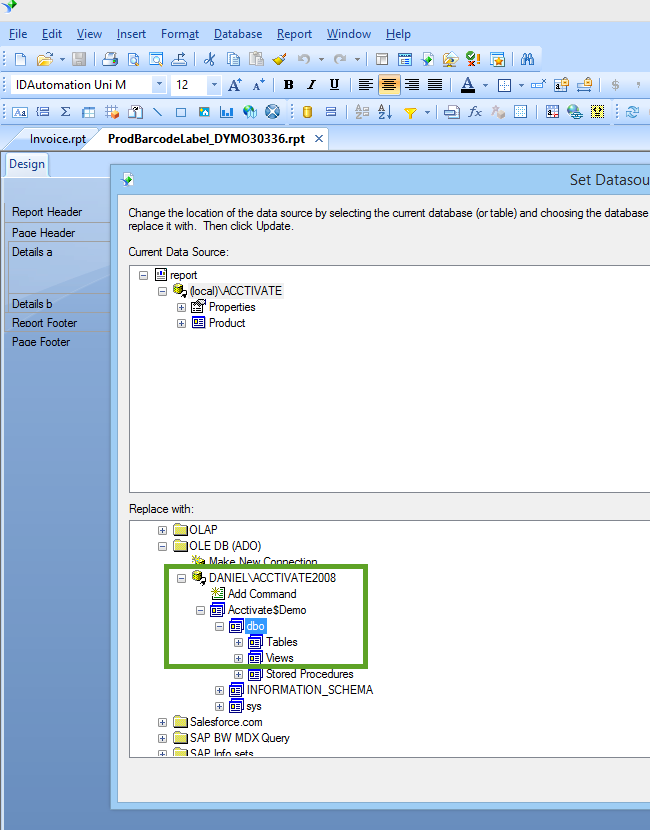The height and width of the screenshot is (830, 650).
Task: Open the font size dropdown
Action: (214, 85)
